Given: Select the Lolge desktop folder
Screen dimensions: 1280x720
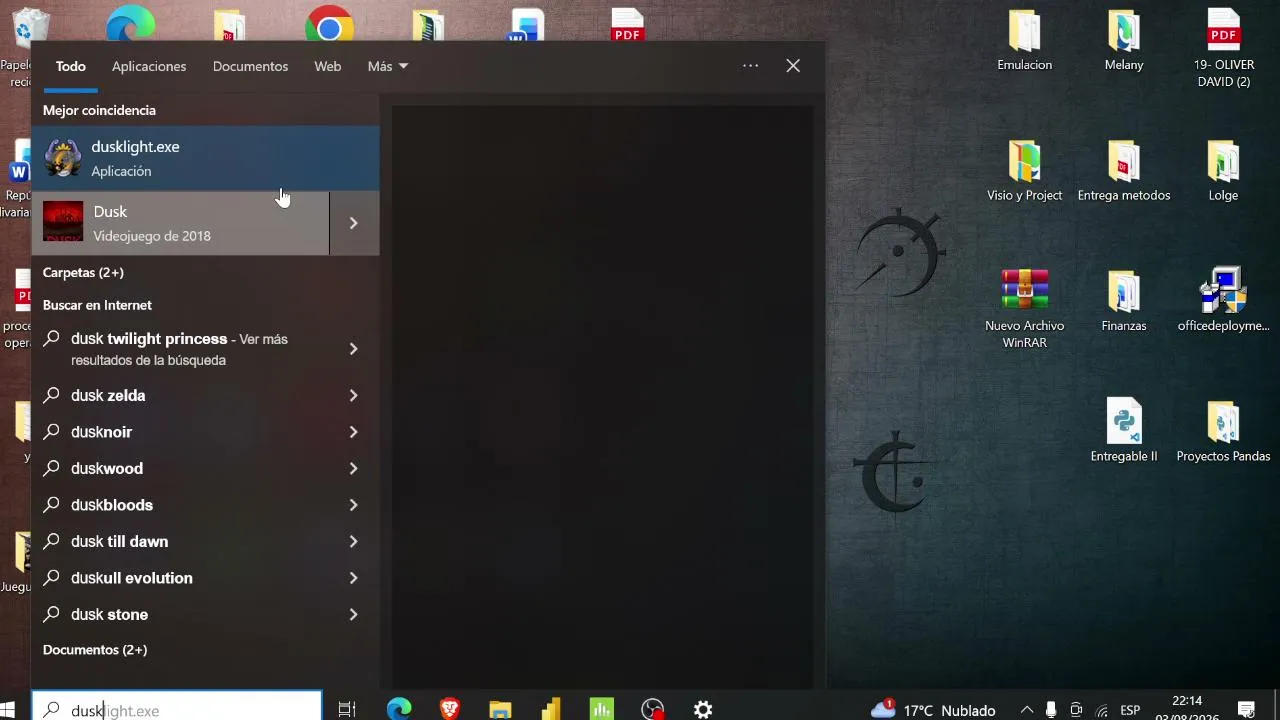Looking at the screenshot, I should tap(1223, 171).
